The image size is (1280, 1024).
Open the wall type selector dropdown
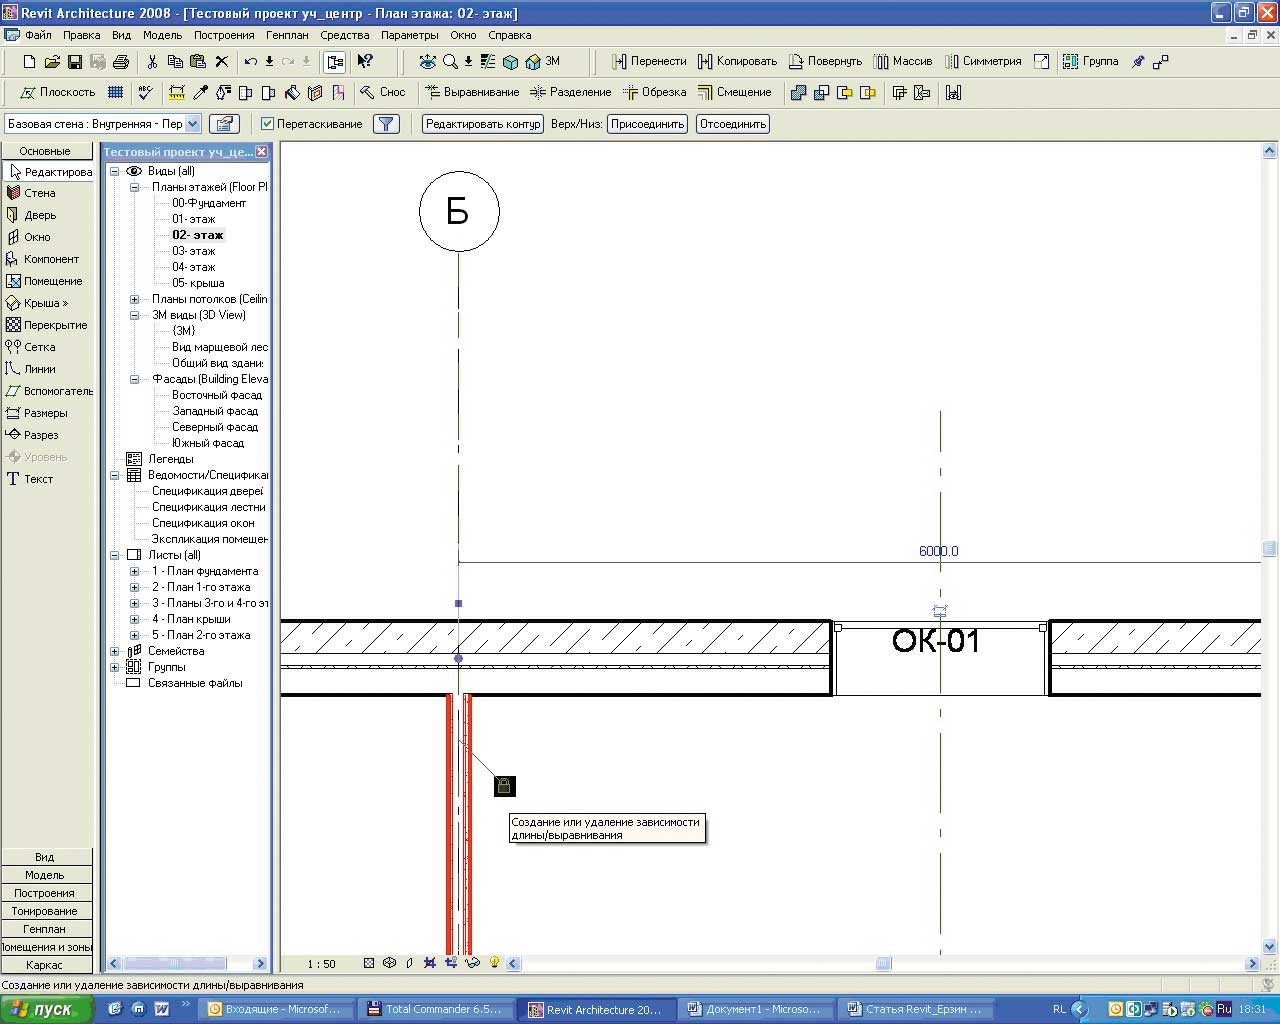coord(193,124)
